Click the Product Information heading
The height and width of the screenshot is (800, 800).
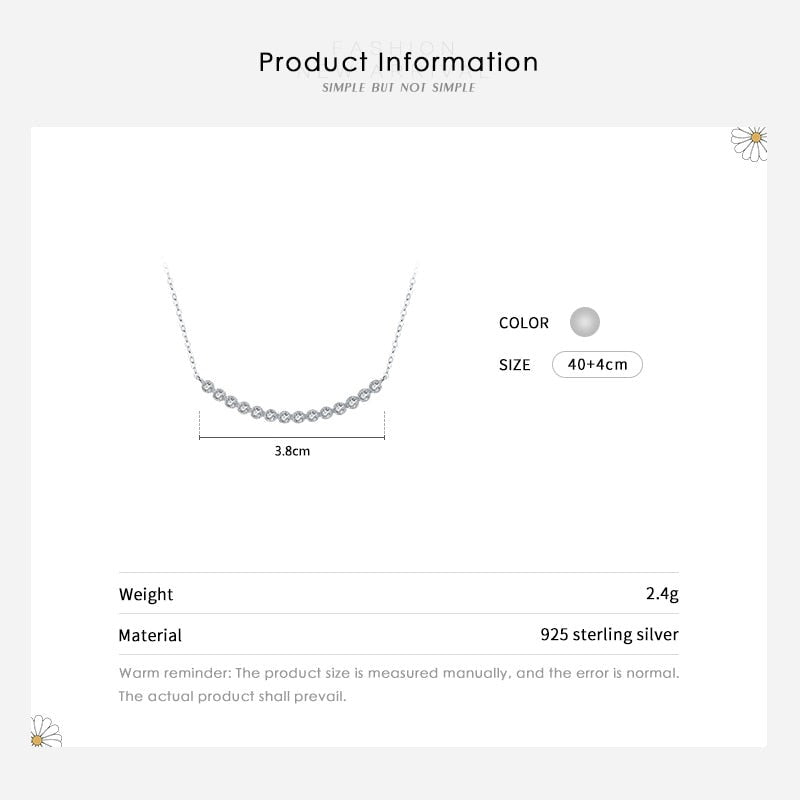click(398, 62)
